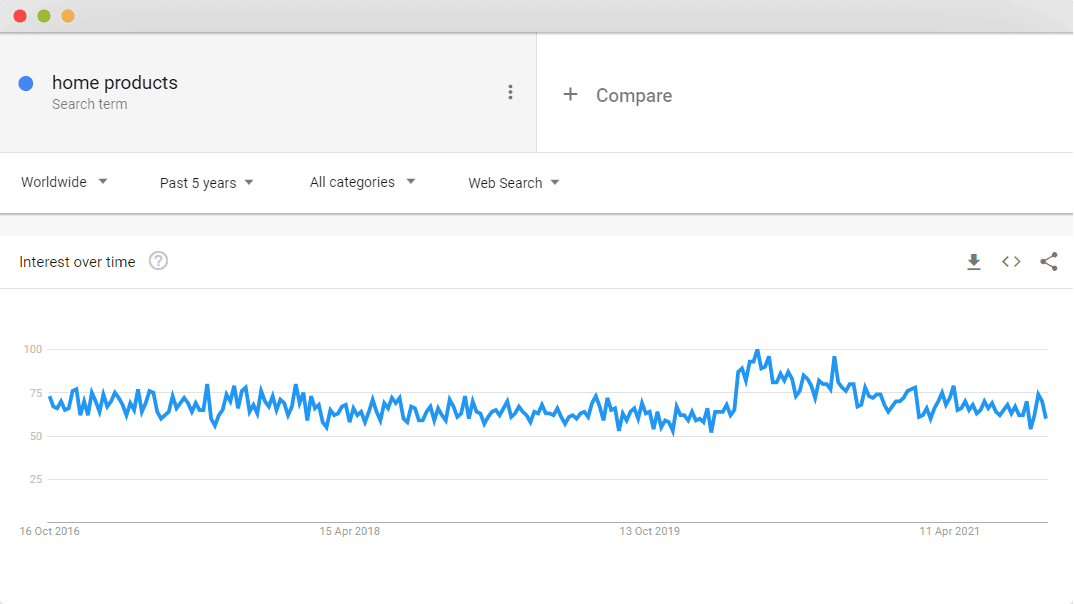Click the 15 Apr 2018 axis label
The height and width of the screenshot is (604, 1074).
pos(349,531)
